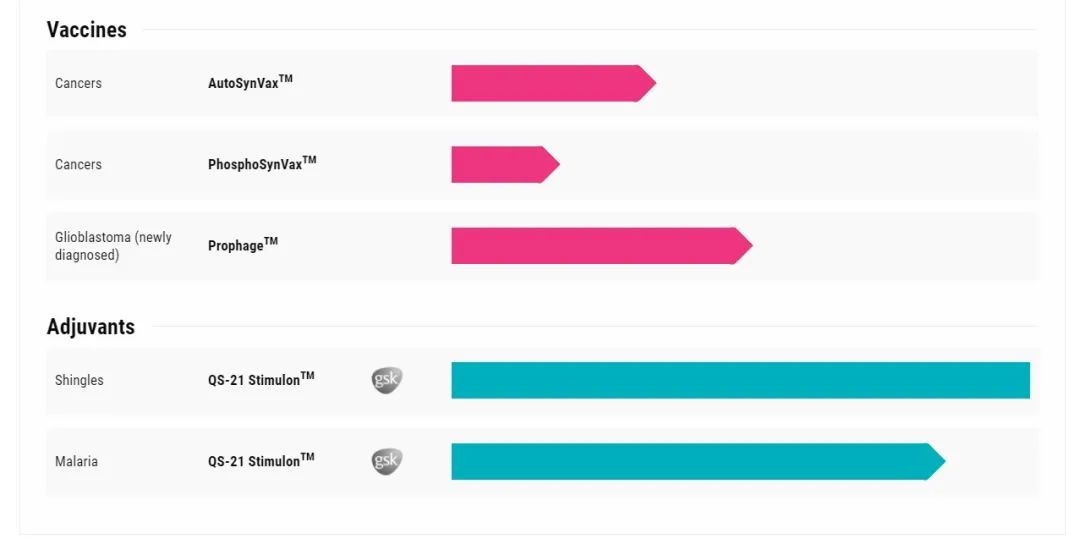Click the Adjuvants section heading
Viewport: 1080px width, 550px height.
pyautogui.click(x=91, y=327)
